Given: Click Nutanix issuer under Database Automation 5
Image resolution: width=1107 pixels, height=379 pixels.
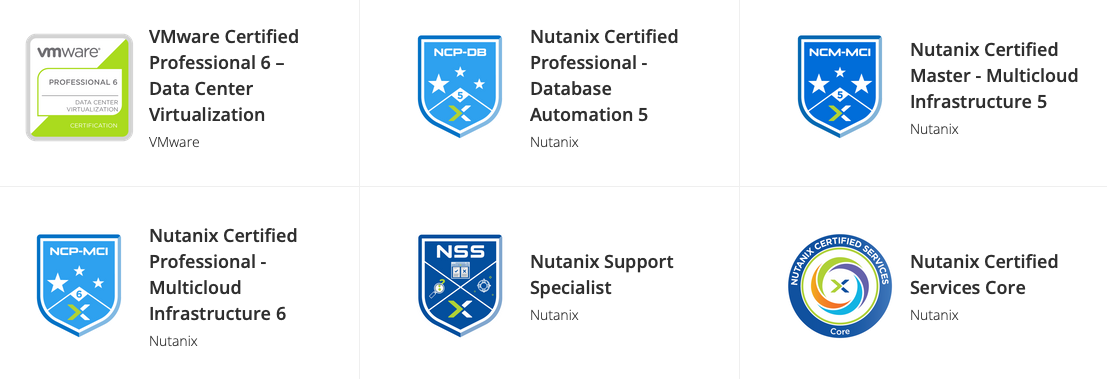Looking at the screenshot, I should (554, 142).
